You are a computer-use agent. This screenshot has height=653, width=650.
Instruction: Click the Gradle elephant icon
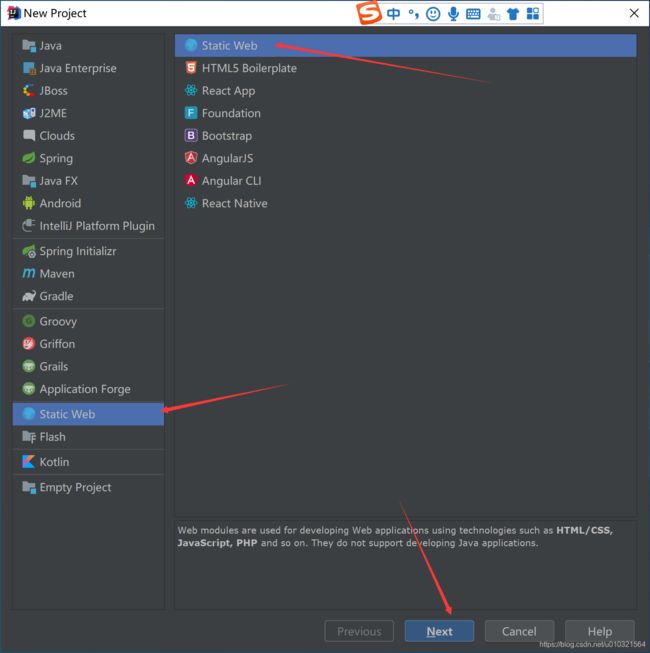tap(29, 296)
